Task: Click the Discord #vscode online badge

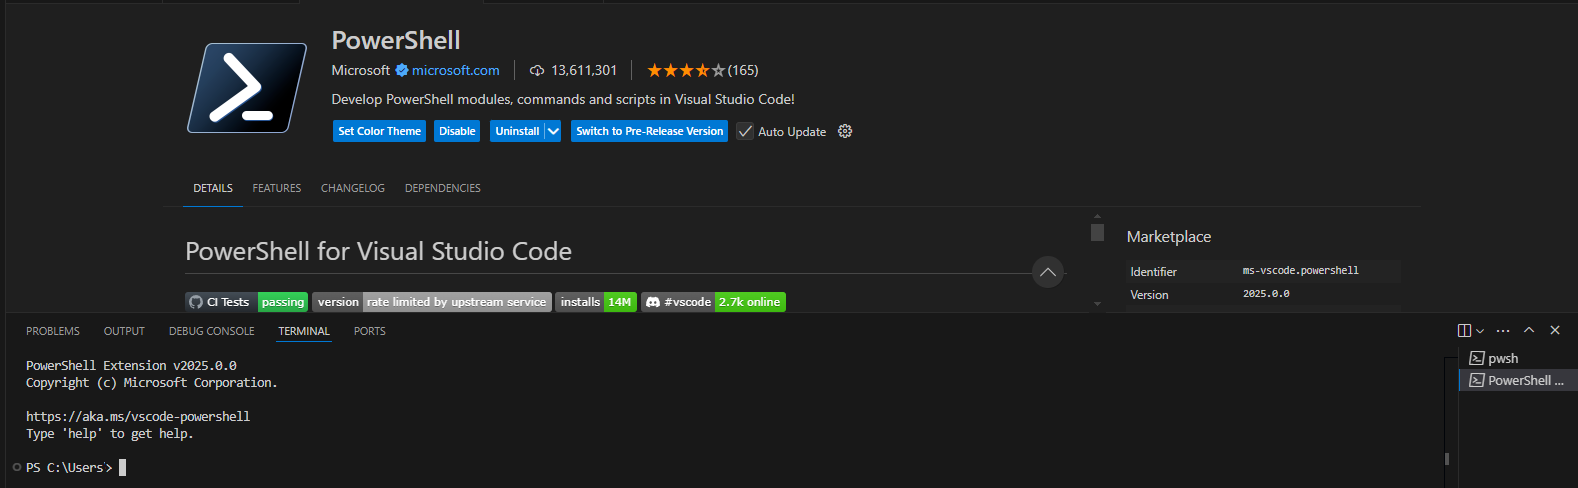Action: coord(713,302)
